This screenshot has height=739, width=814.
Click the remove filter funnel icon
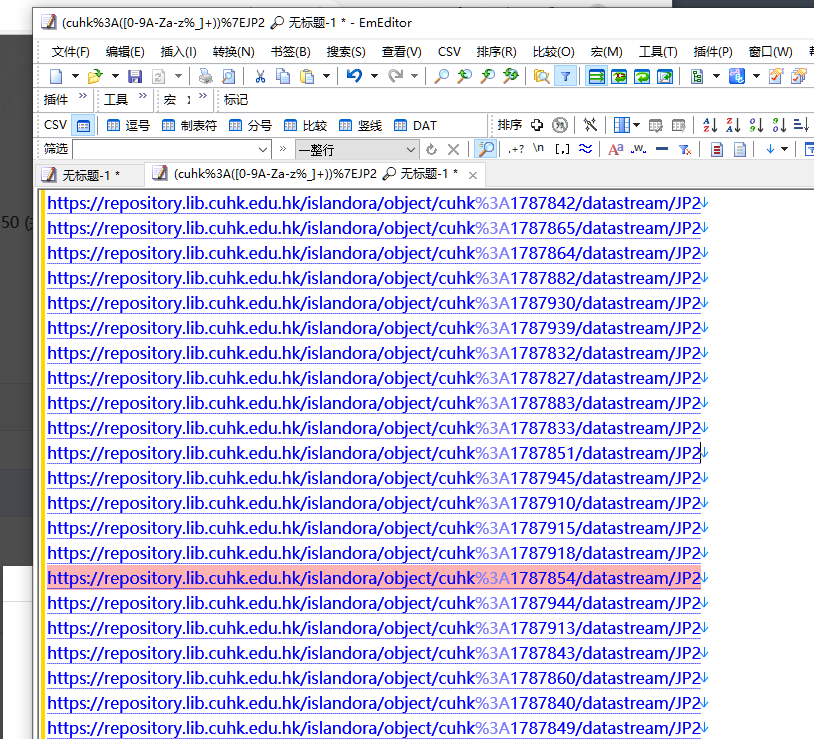685,150
